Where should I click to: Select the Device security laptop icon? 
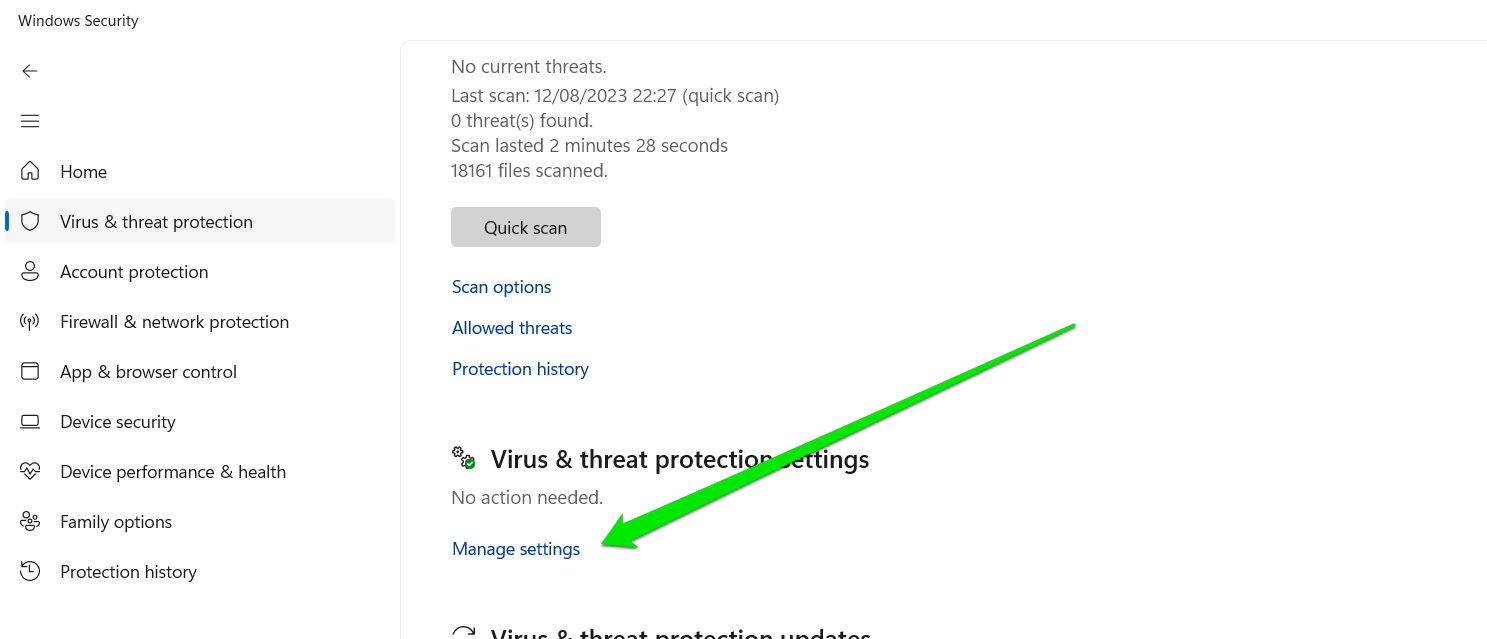(x=30, y=421)
